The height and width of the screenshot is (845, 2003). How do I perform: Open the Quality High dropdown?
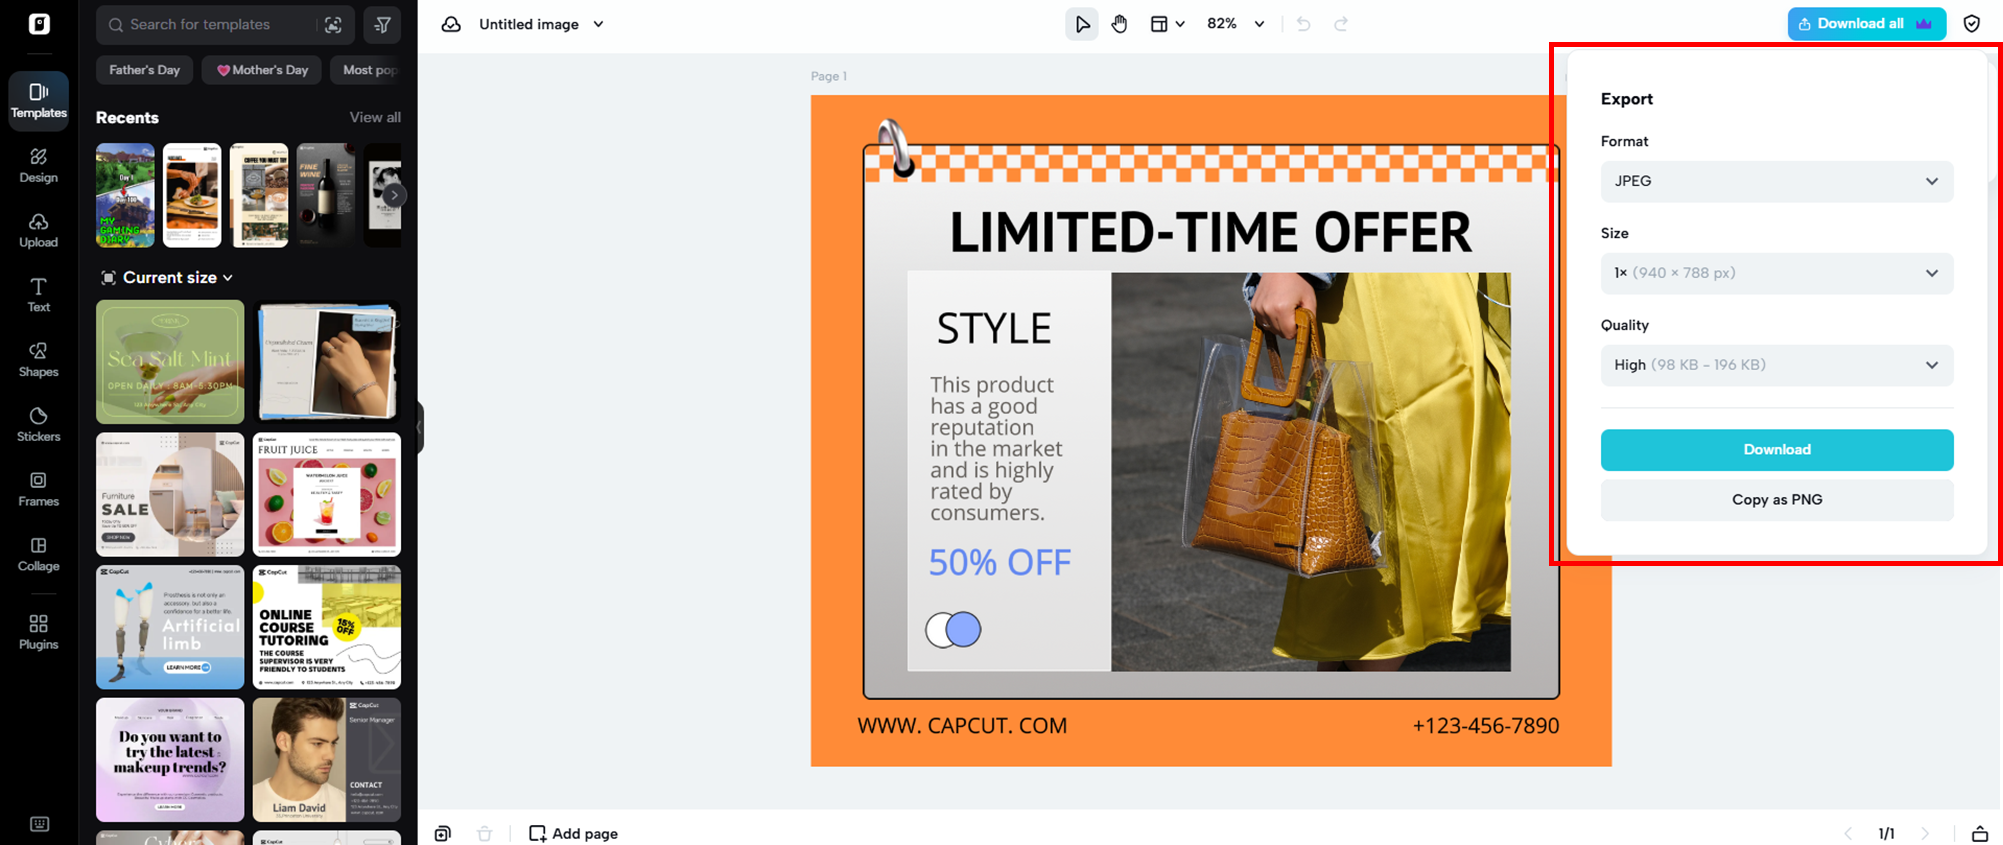[x=1776, y=365]
